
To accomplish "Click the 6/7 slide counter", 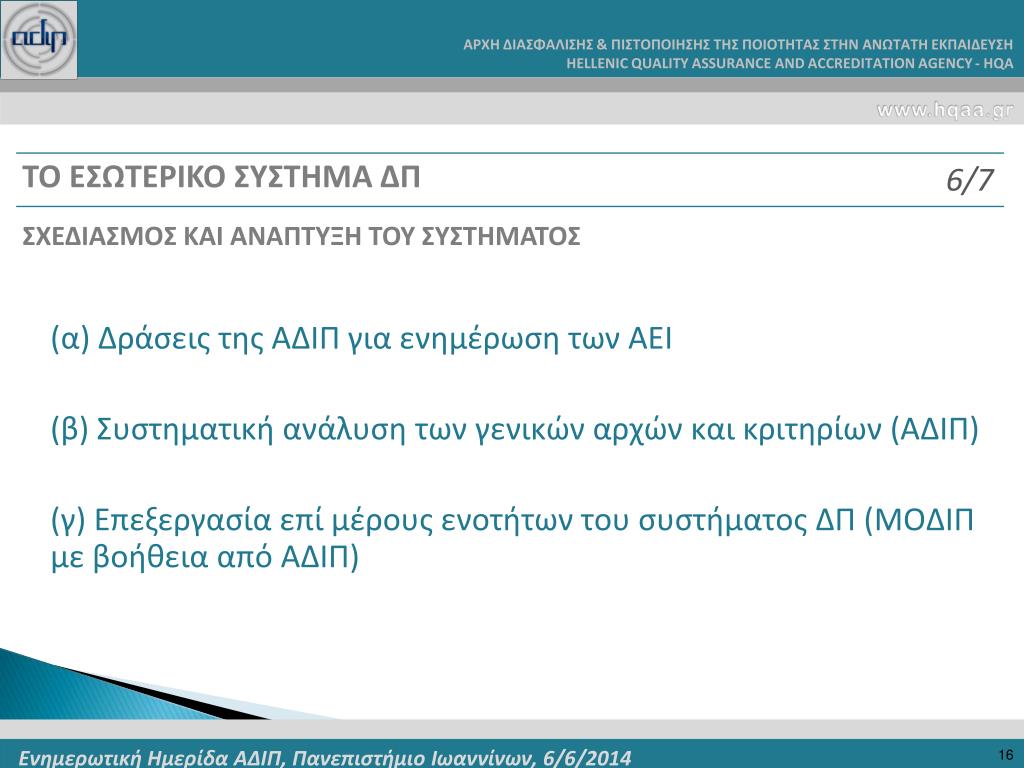I will click(970, 180).
